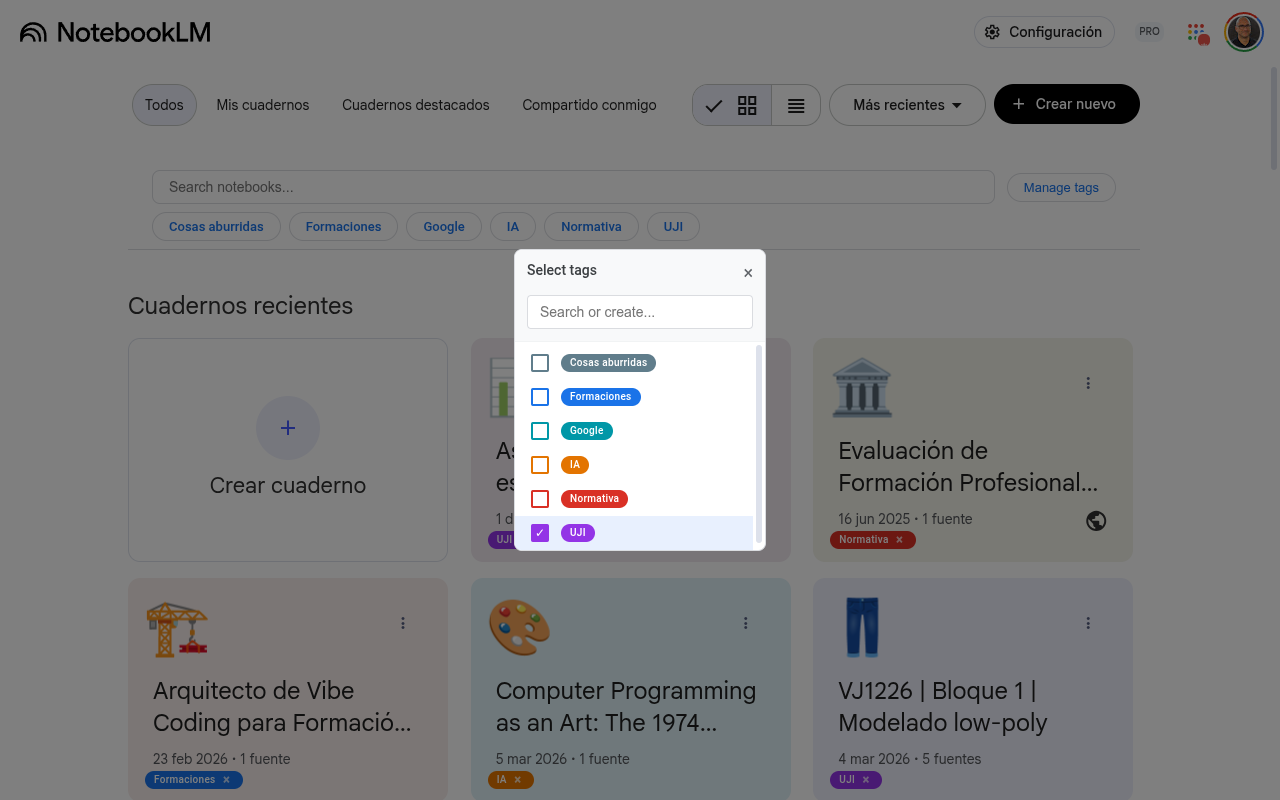Viewport: 1280px width, 800px height.
Task: Click the Crear cuaderno label
Action: point(288,485)
